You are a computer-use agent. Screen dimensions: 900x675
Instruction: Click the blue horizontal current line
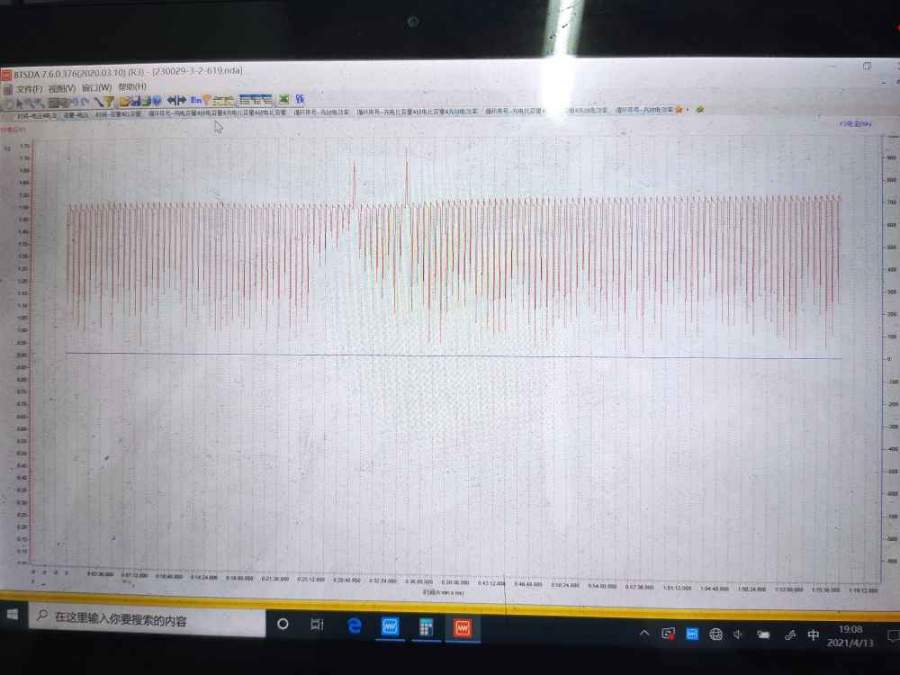[453, 356]
